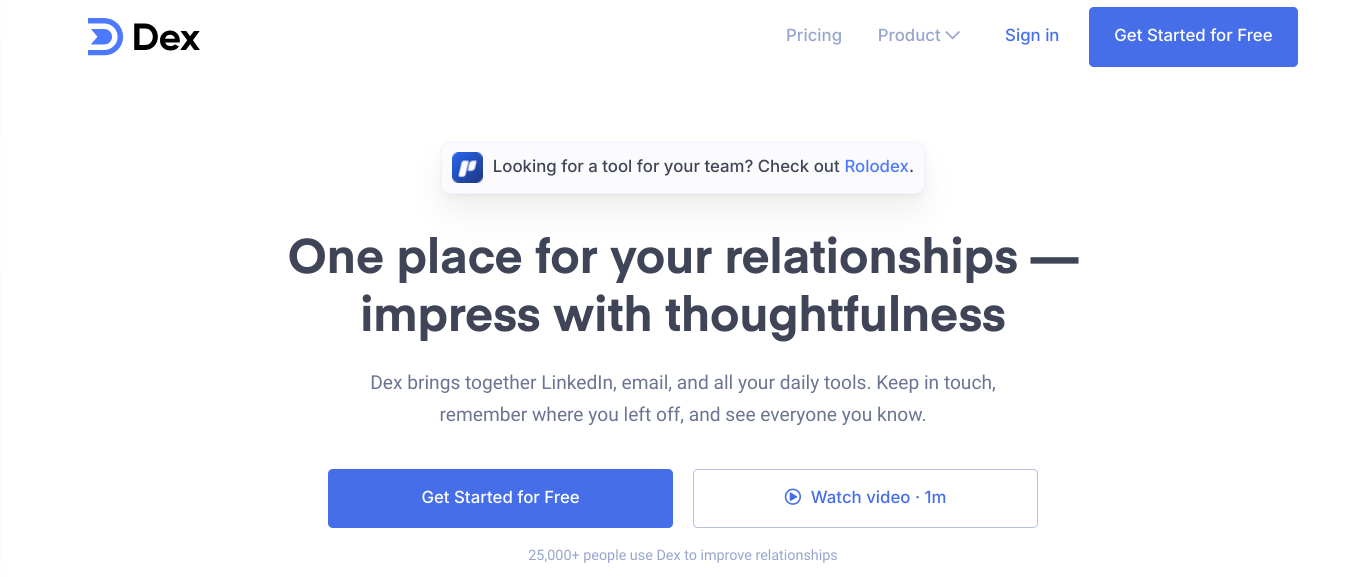Viewport: 1363px width, 577px height.
Task: Click the Rolodex app icon in the banner
Action: [x=467, y=167]
